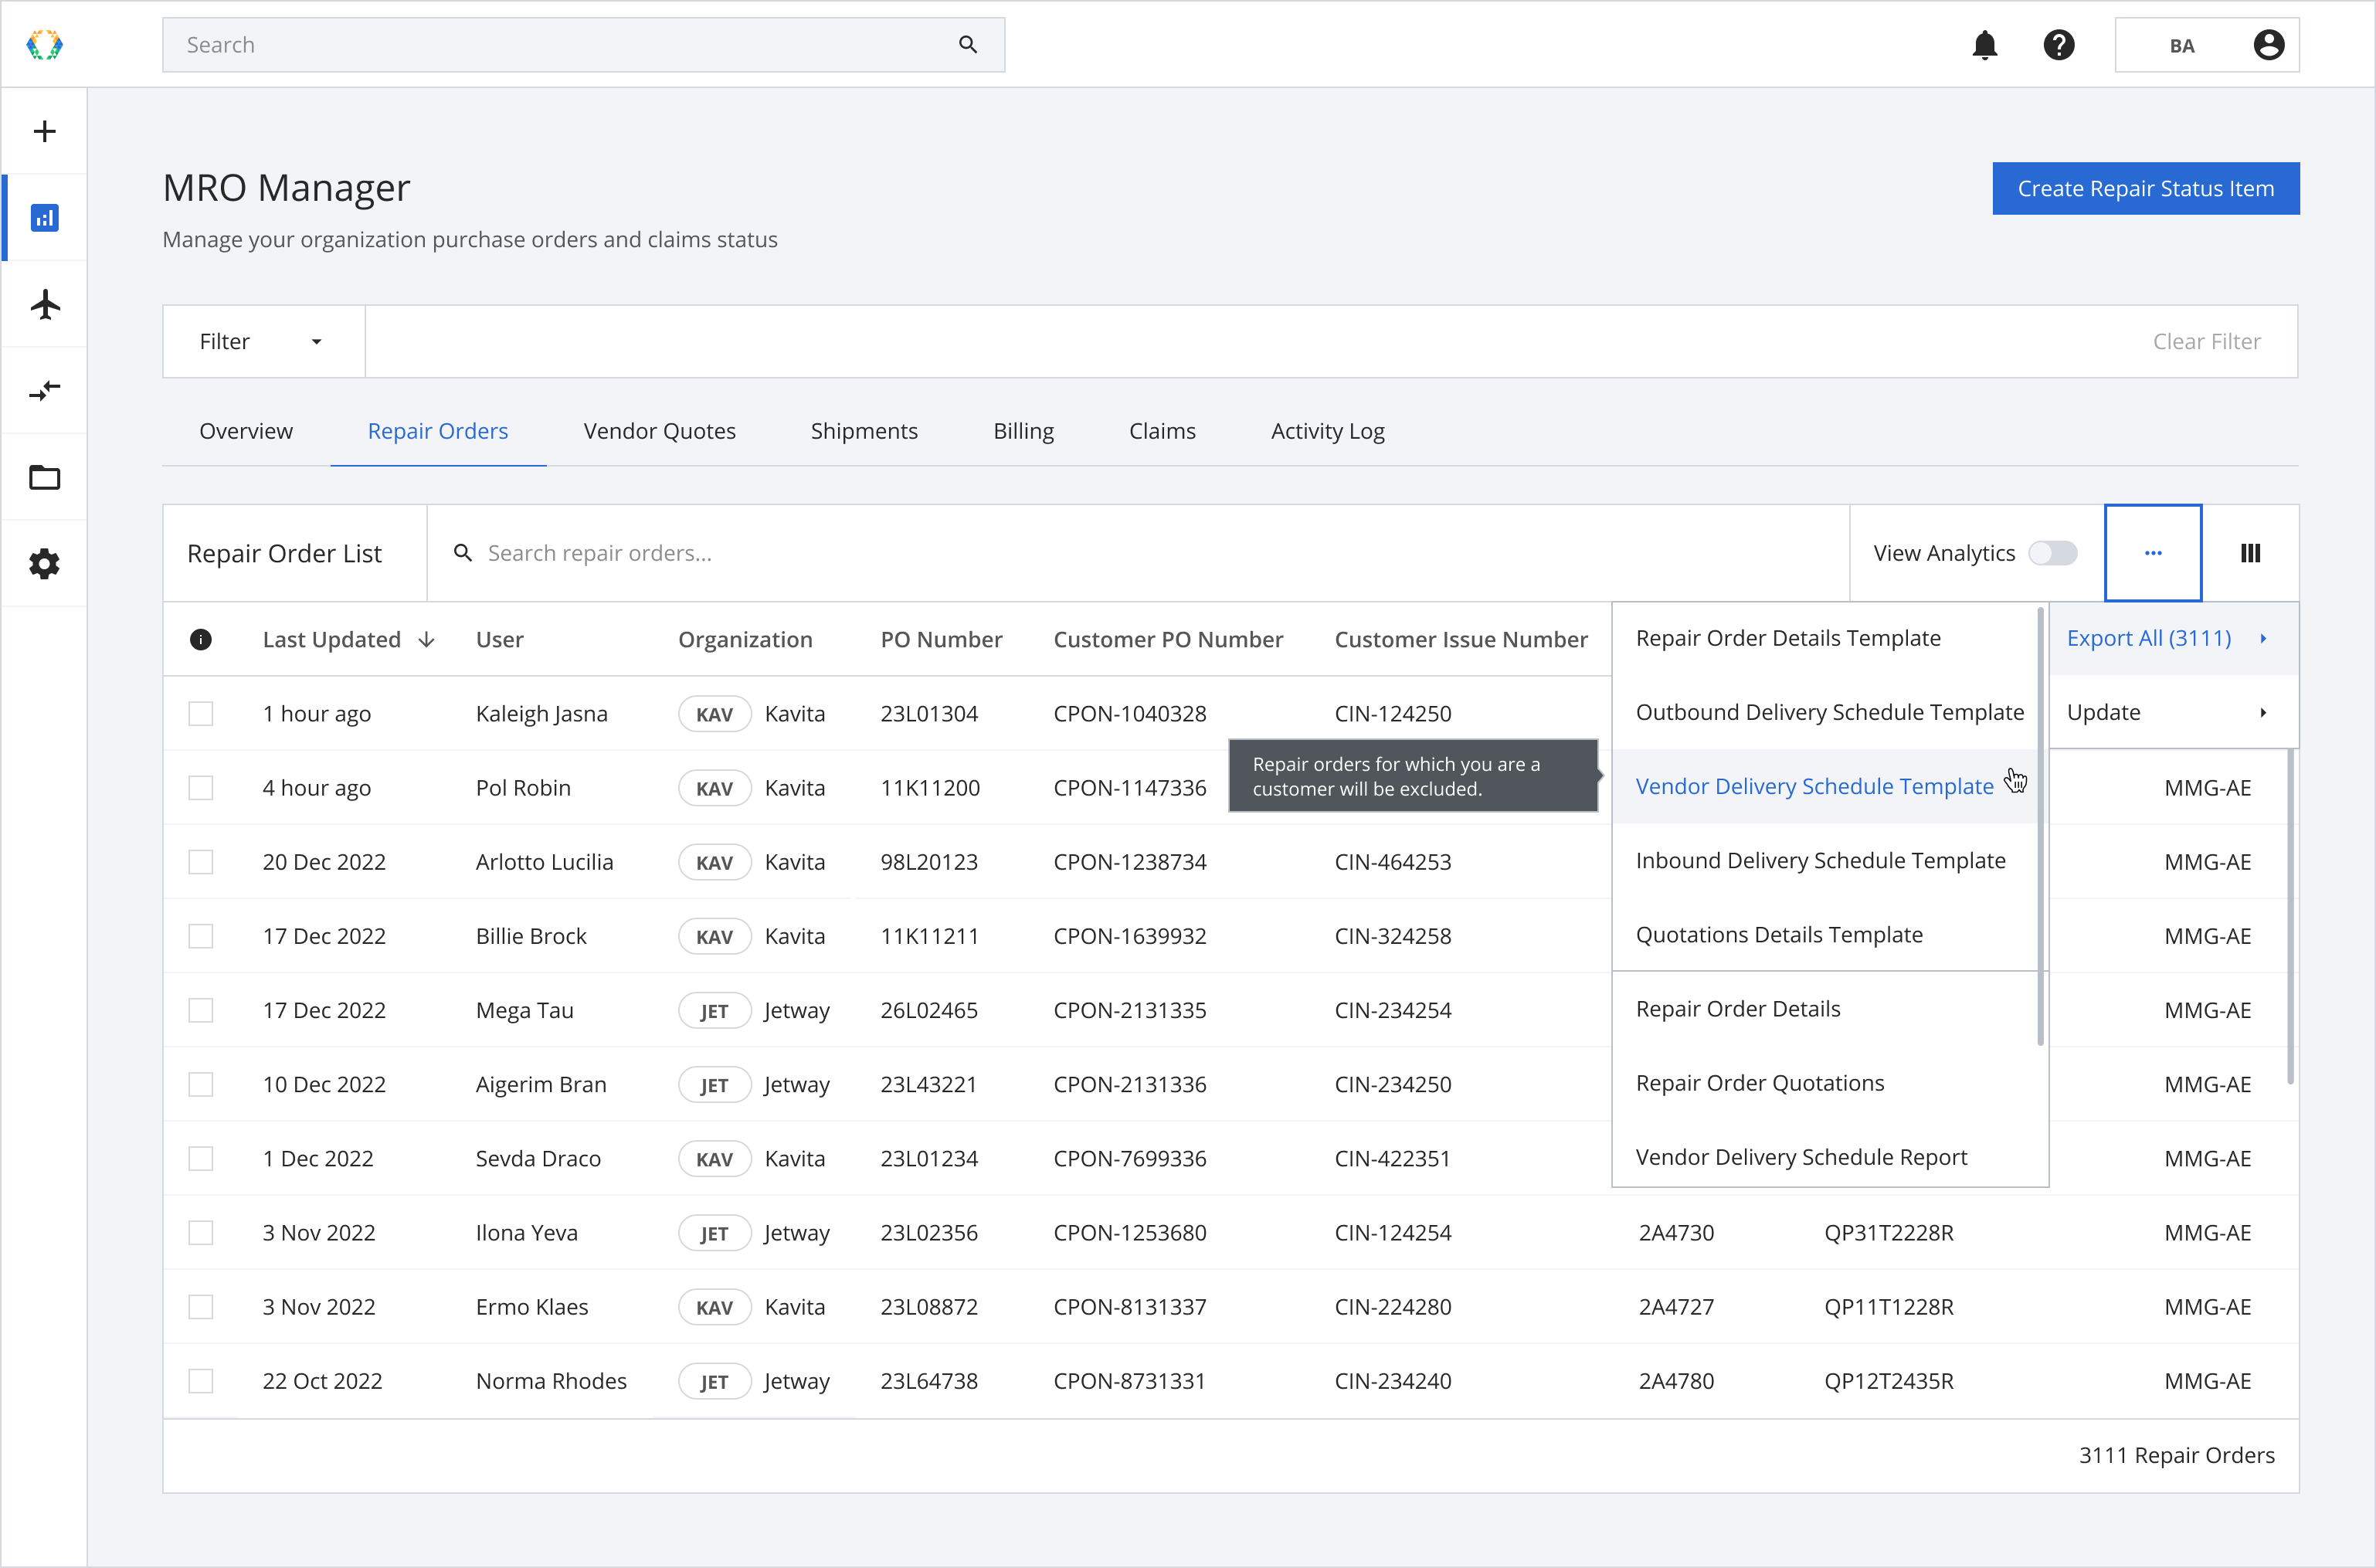The height and width of the screenshot is (1568, 2376).
Task: Click the plus icon in sidebar
Action: (x=44, y=131)
